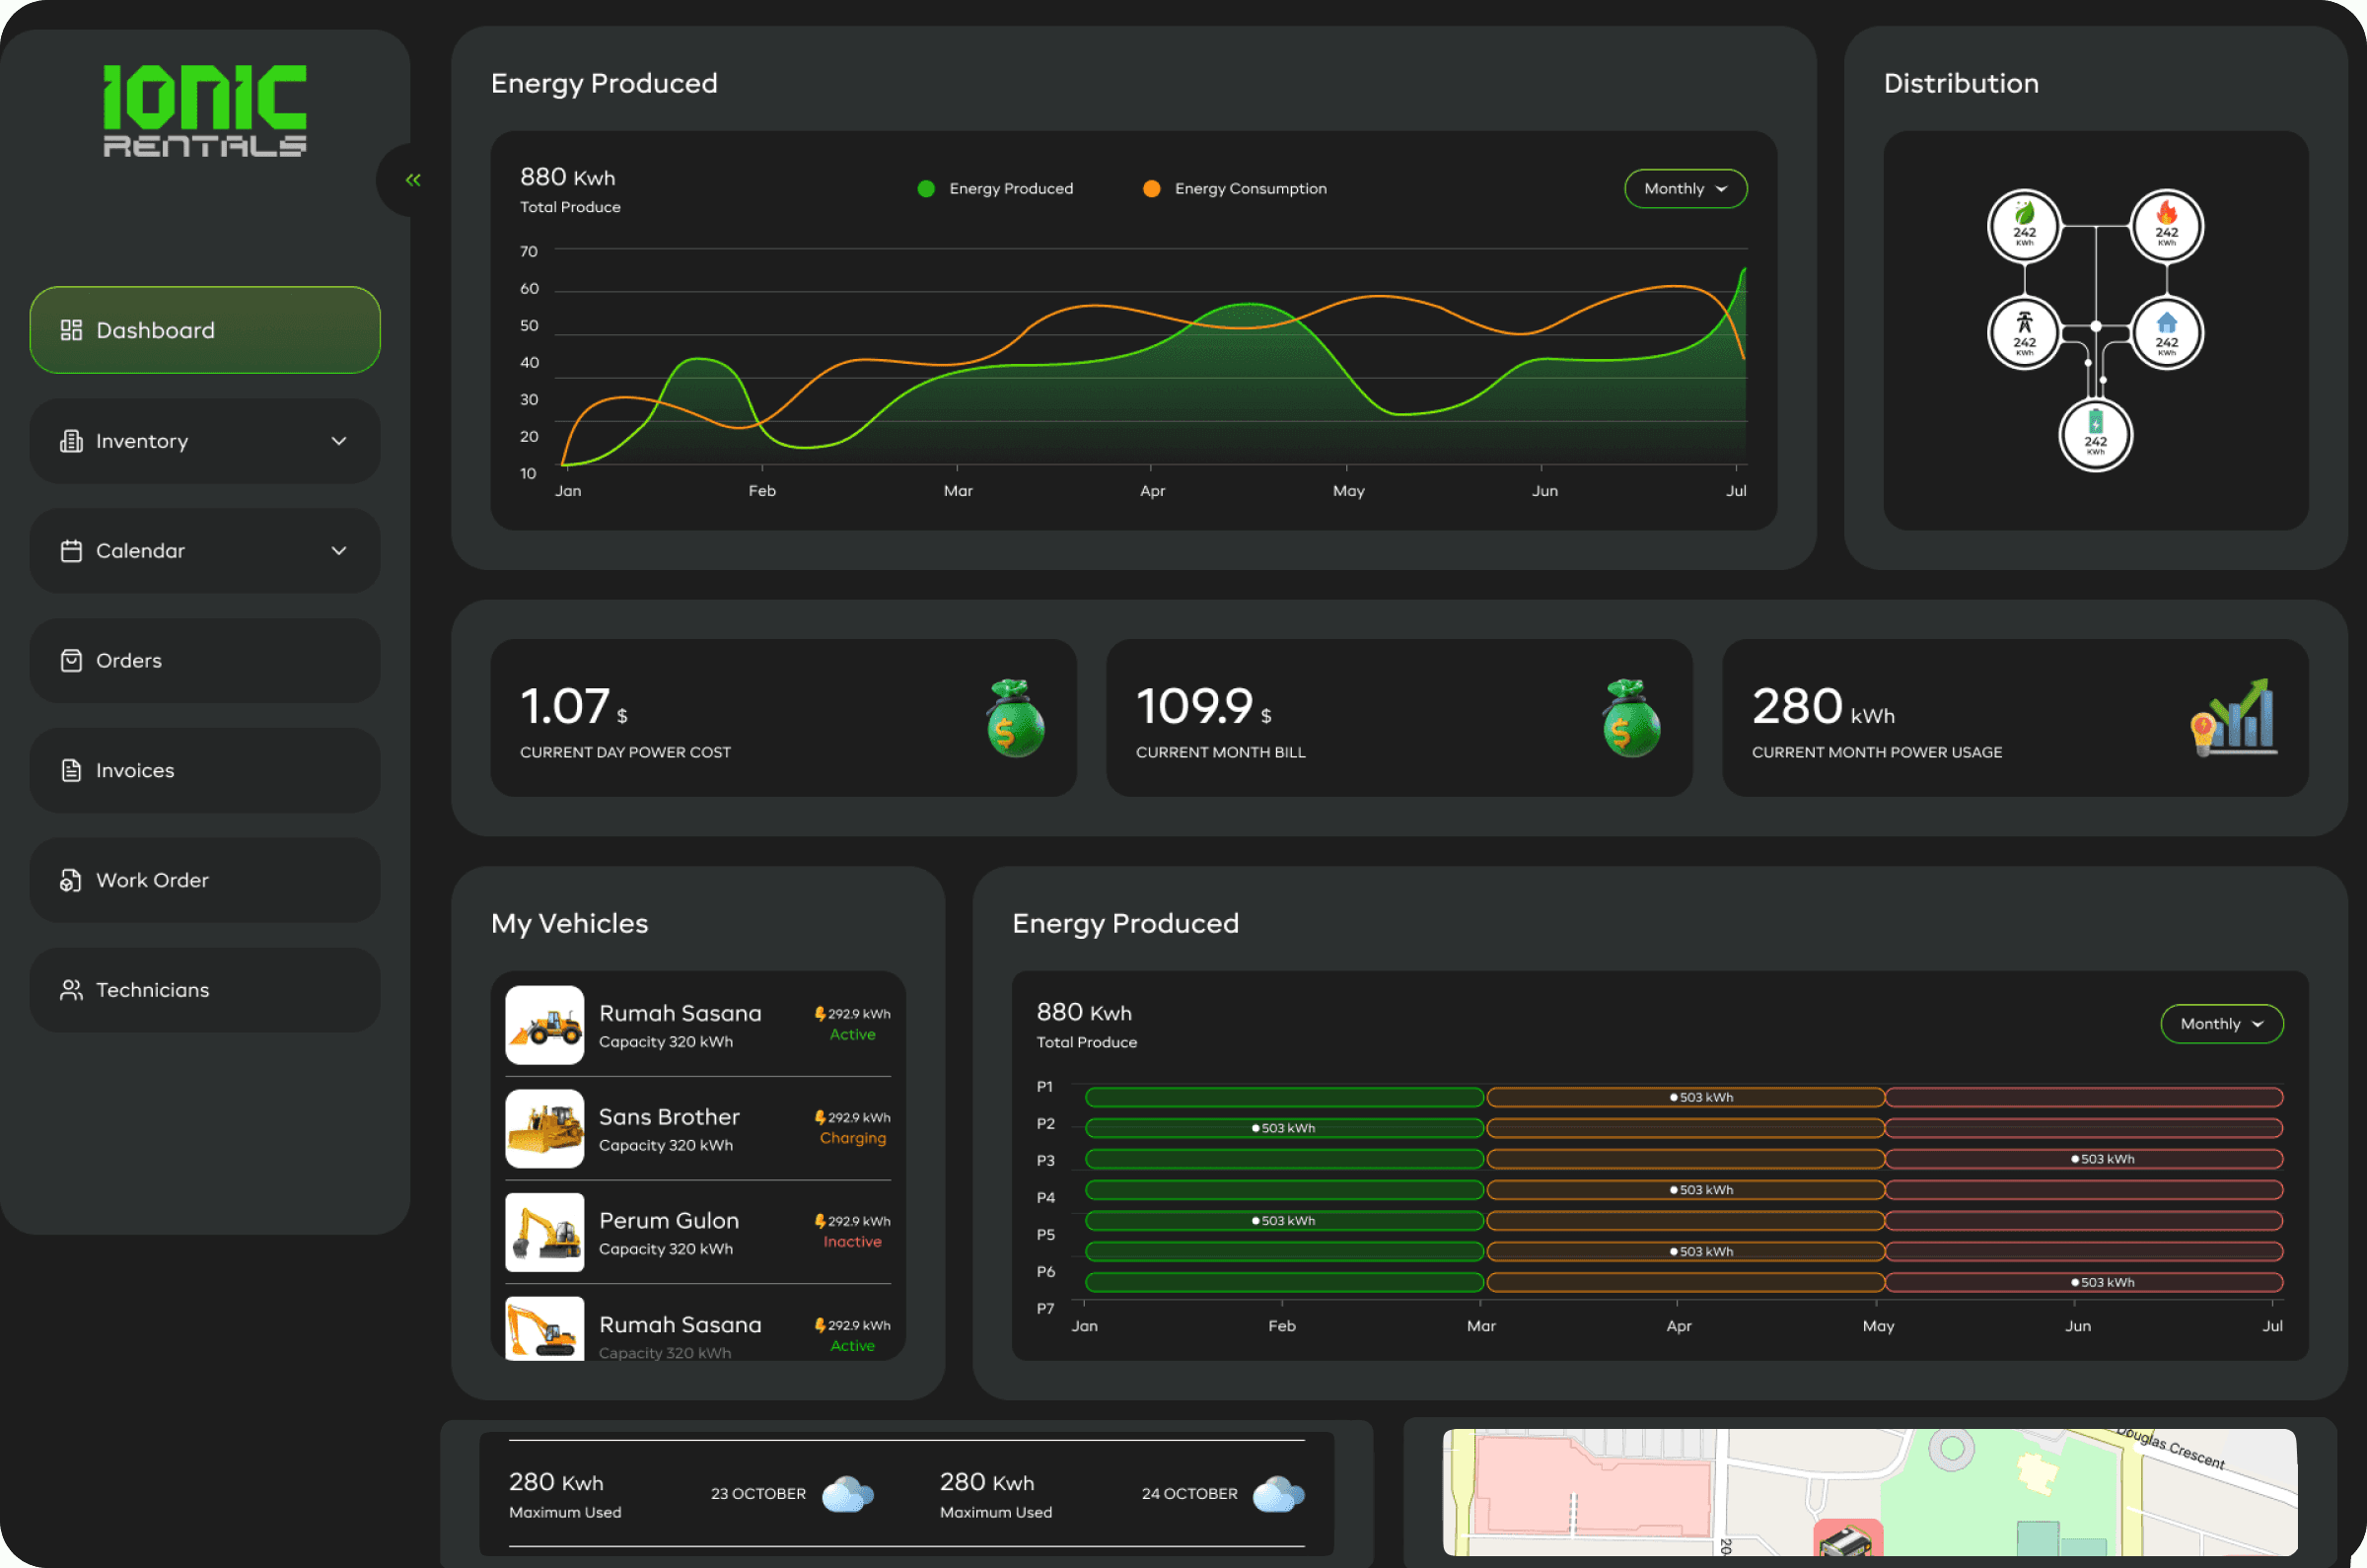Click the flame node in Distribution diagram
Viewport: 2367px width, 1568px height.
(x=2166, y=226)
